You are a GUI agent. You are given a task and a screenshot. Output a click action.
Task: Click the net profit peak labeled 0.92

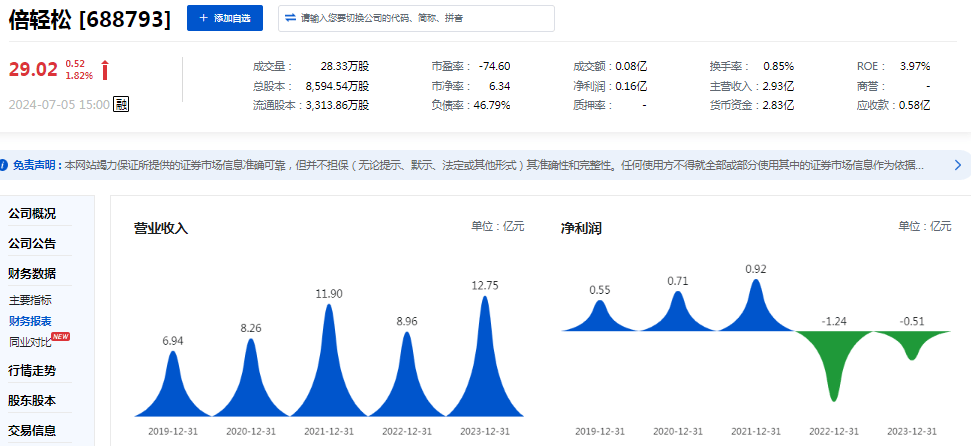click(756, 307)
